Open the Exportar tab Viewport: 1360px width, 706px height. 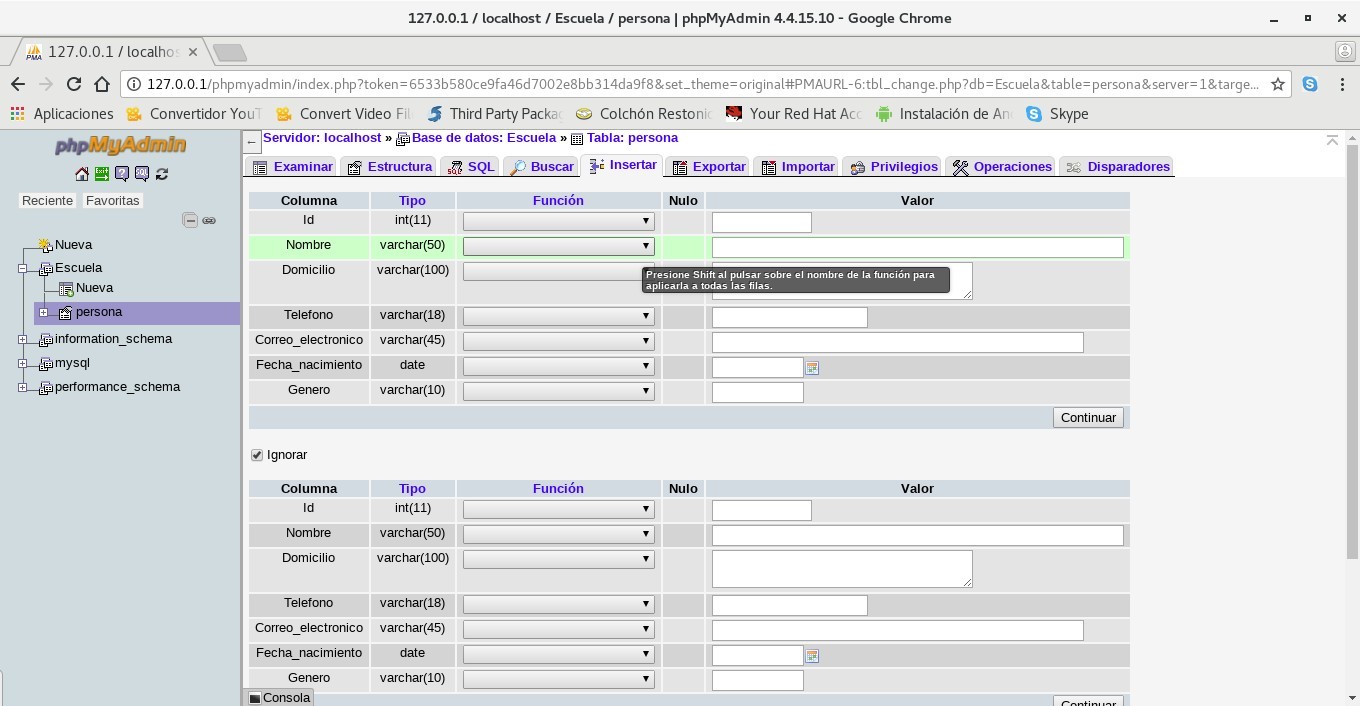709,167
